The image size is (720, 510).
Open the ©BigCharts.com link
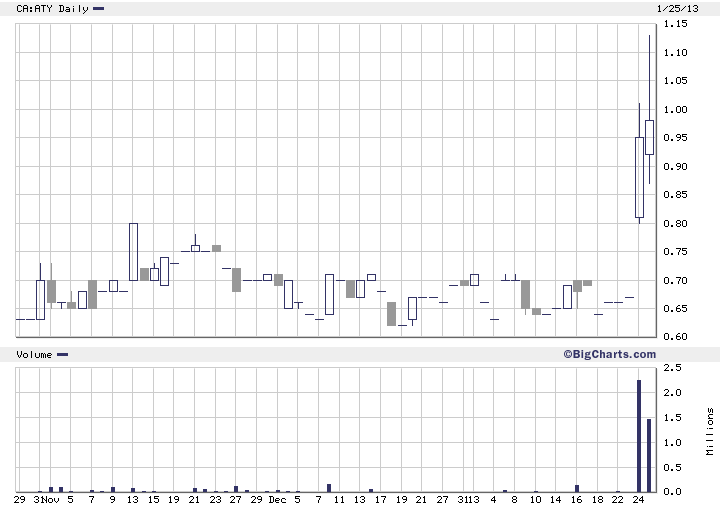click(x=610, y=354)
